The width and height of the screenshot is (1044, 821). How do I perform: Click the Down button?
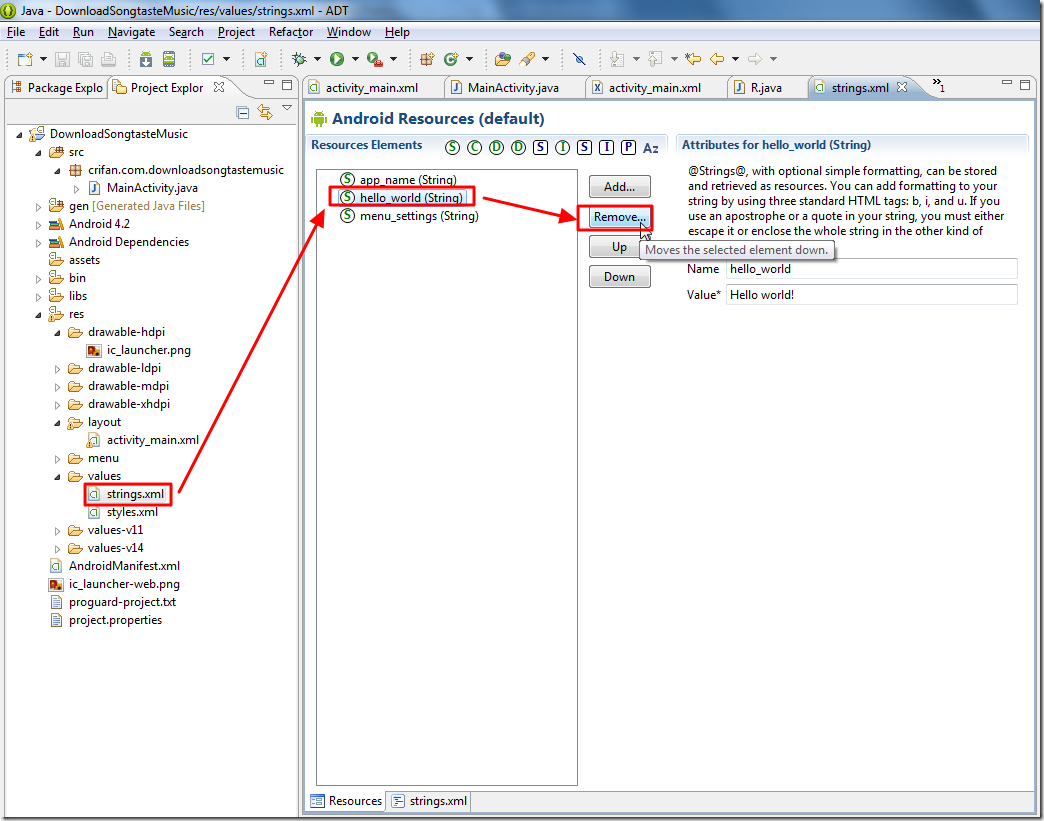(620, 277)
